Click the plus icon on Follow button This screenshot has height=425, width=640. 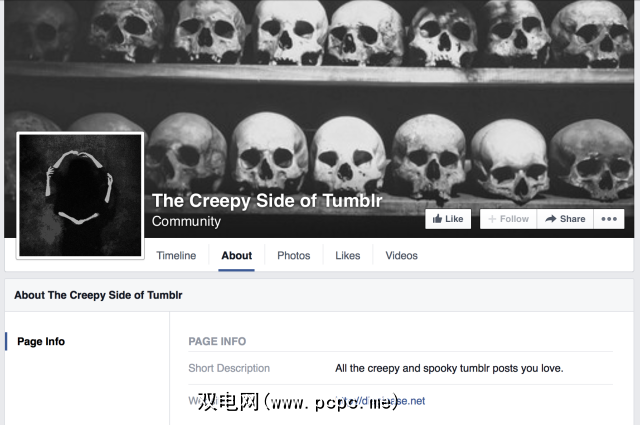point(492,219)
